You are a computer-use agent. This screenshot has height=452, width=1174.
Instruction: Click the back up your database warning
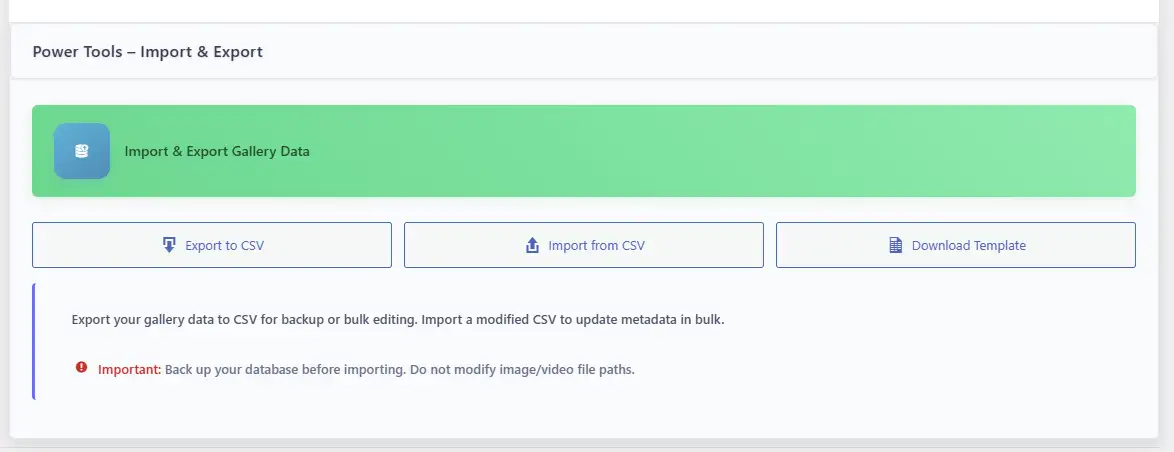pyautogui.click(x=400, y=369)
